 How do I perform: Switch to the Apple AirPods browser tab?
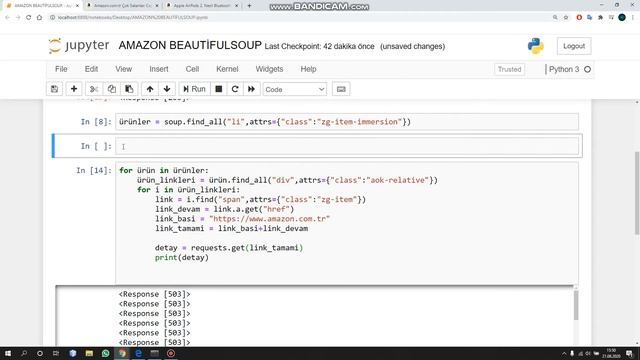202,6
